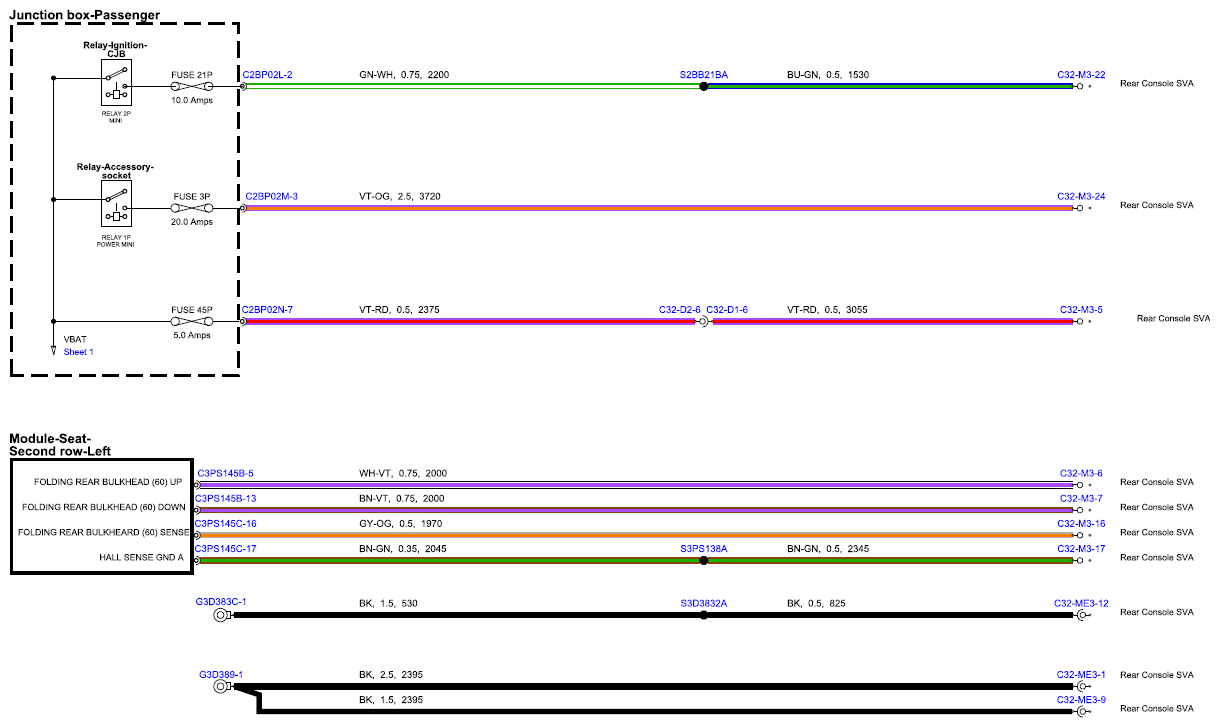
Task: Click the C32-ME3-12 connector label
Action: point(1080,603)
